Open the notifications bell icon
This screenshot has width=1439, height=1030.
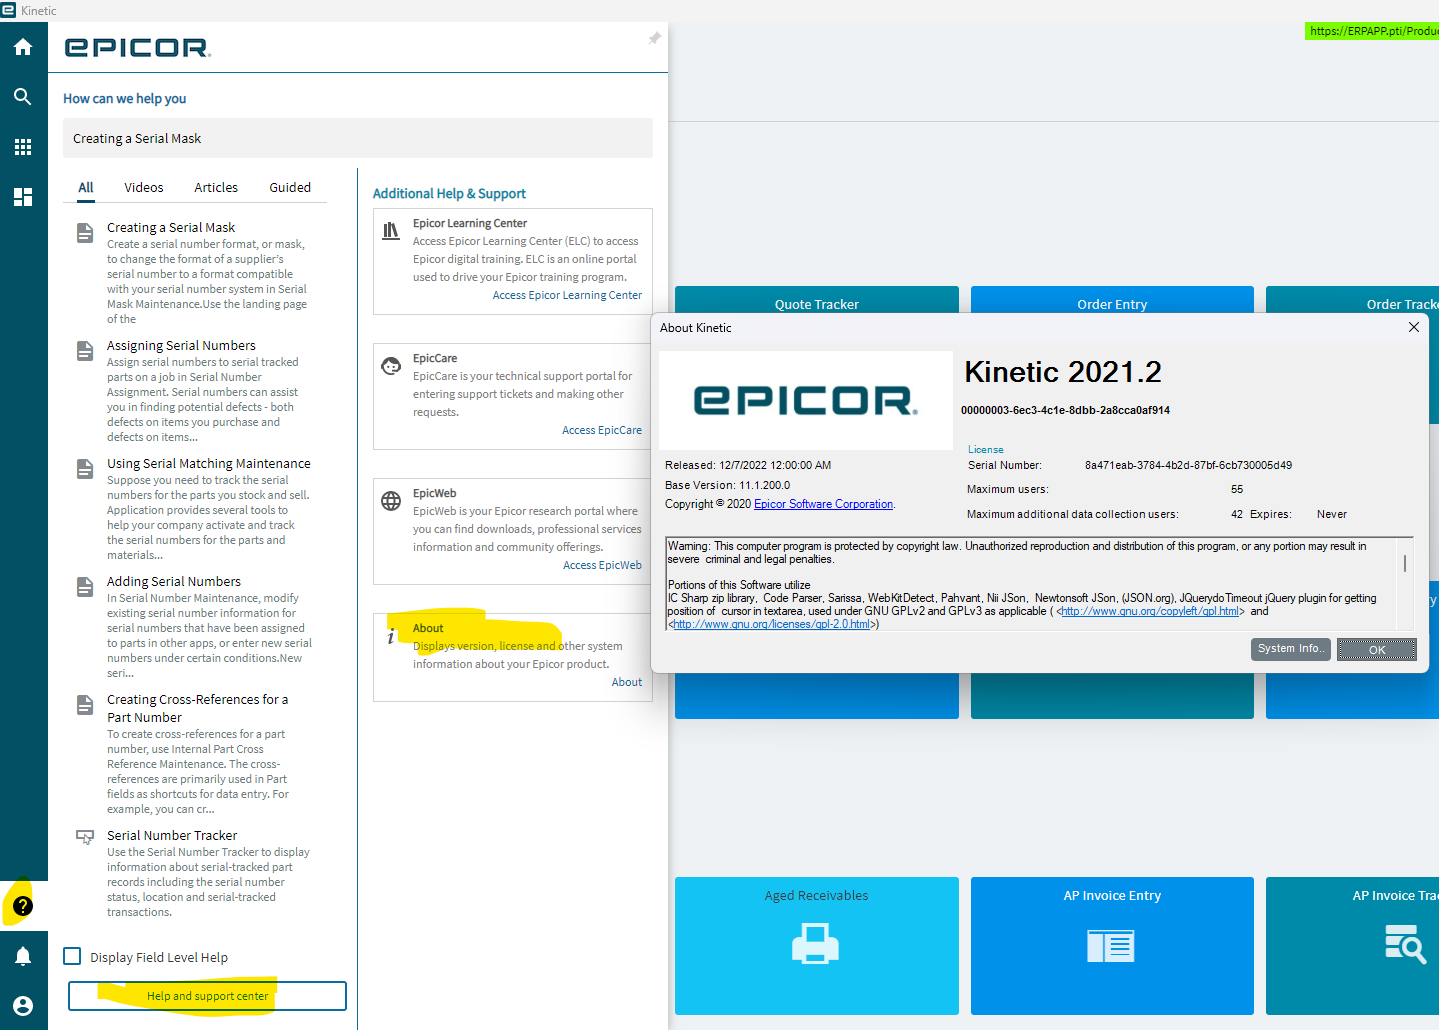tap(23, 956)
